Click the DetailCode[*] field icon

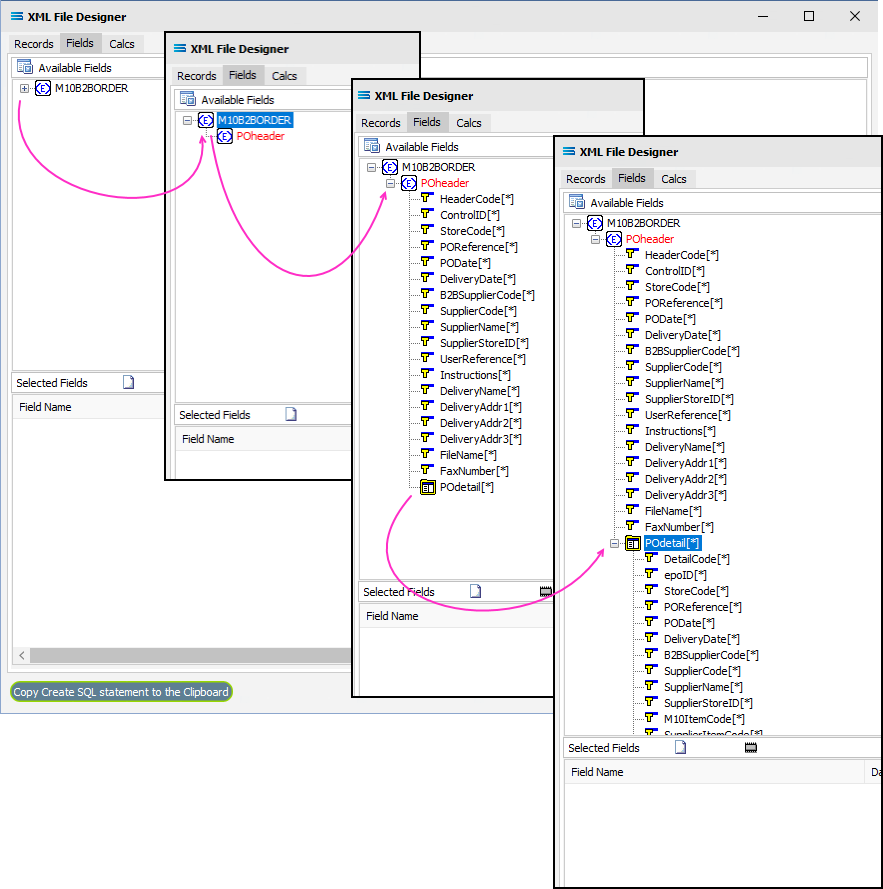[650, 558]
